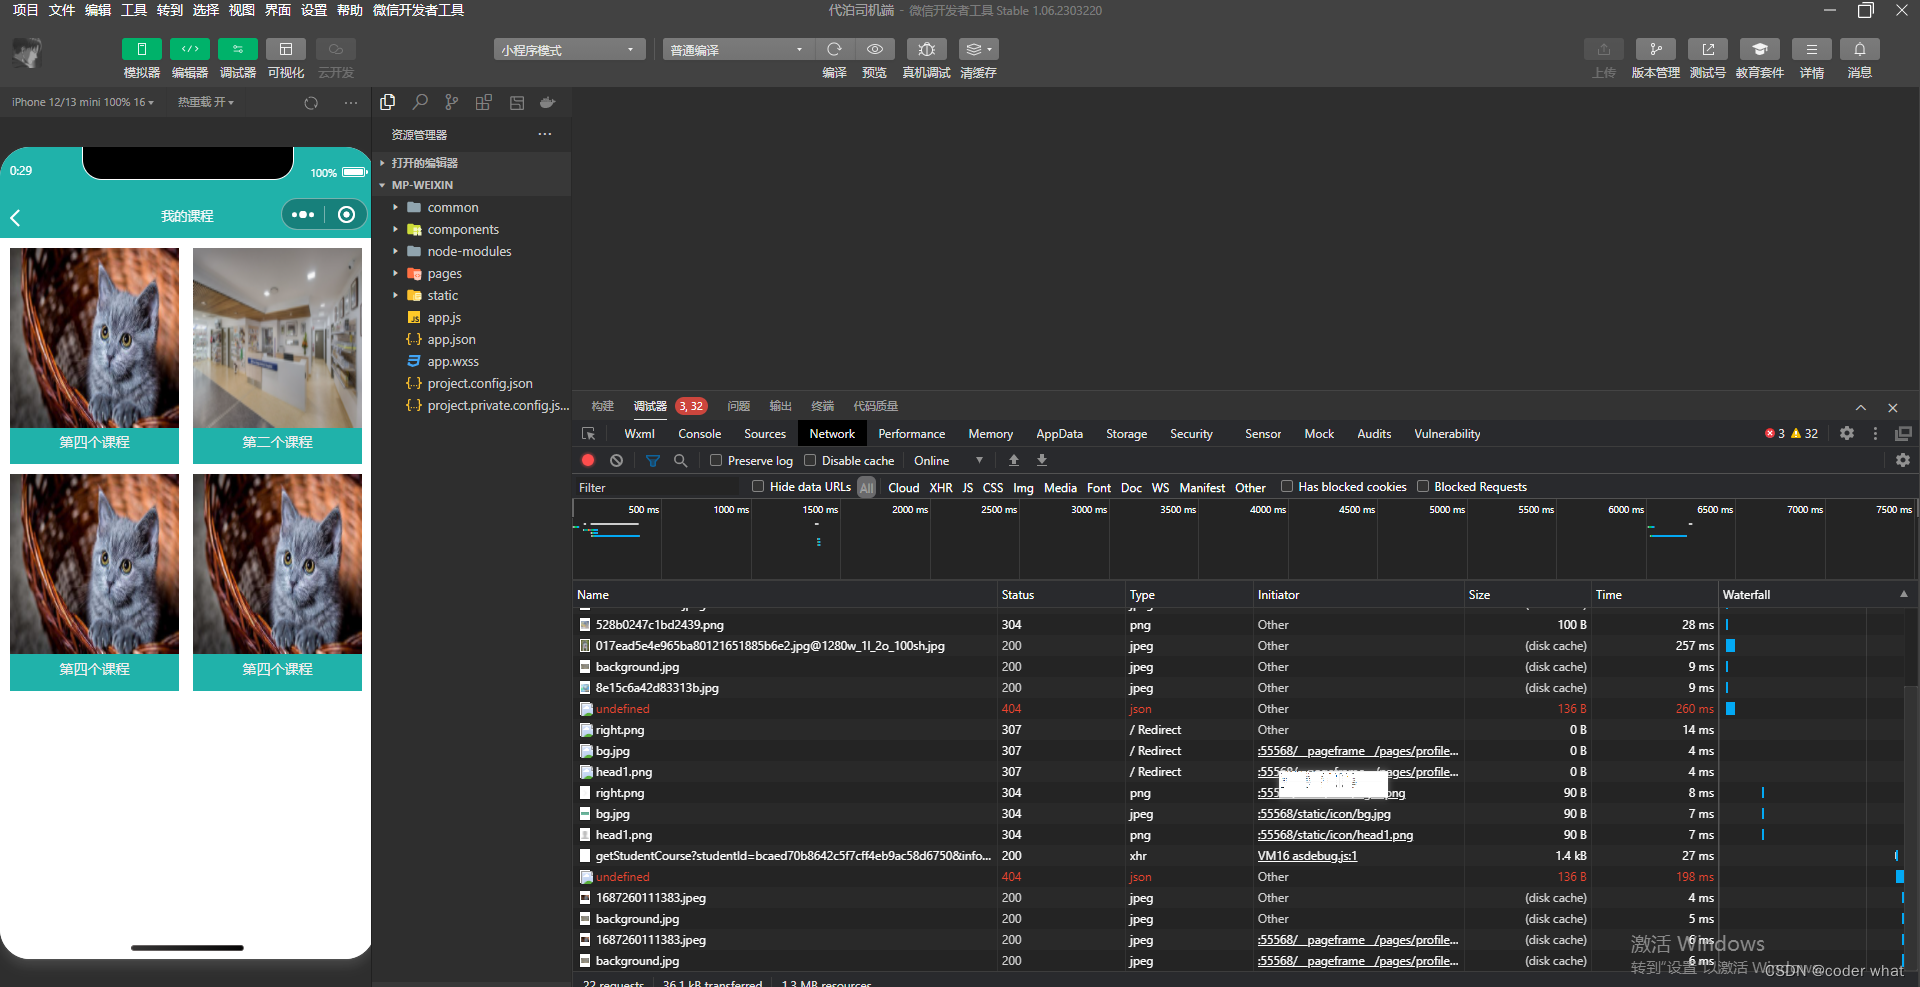Open the mini program capsule menu dots
Screen dimensions: 1920x987
point(303,214)
